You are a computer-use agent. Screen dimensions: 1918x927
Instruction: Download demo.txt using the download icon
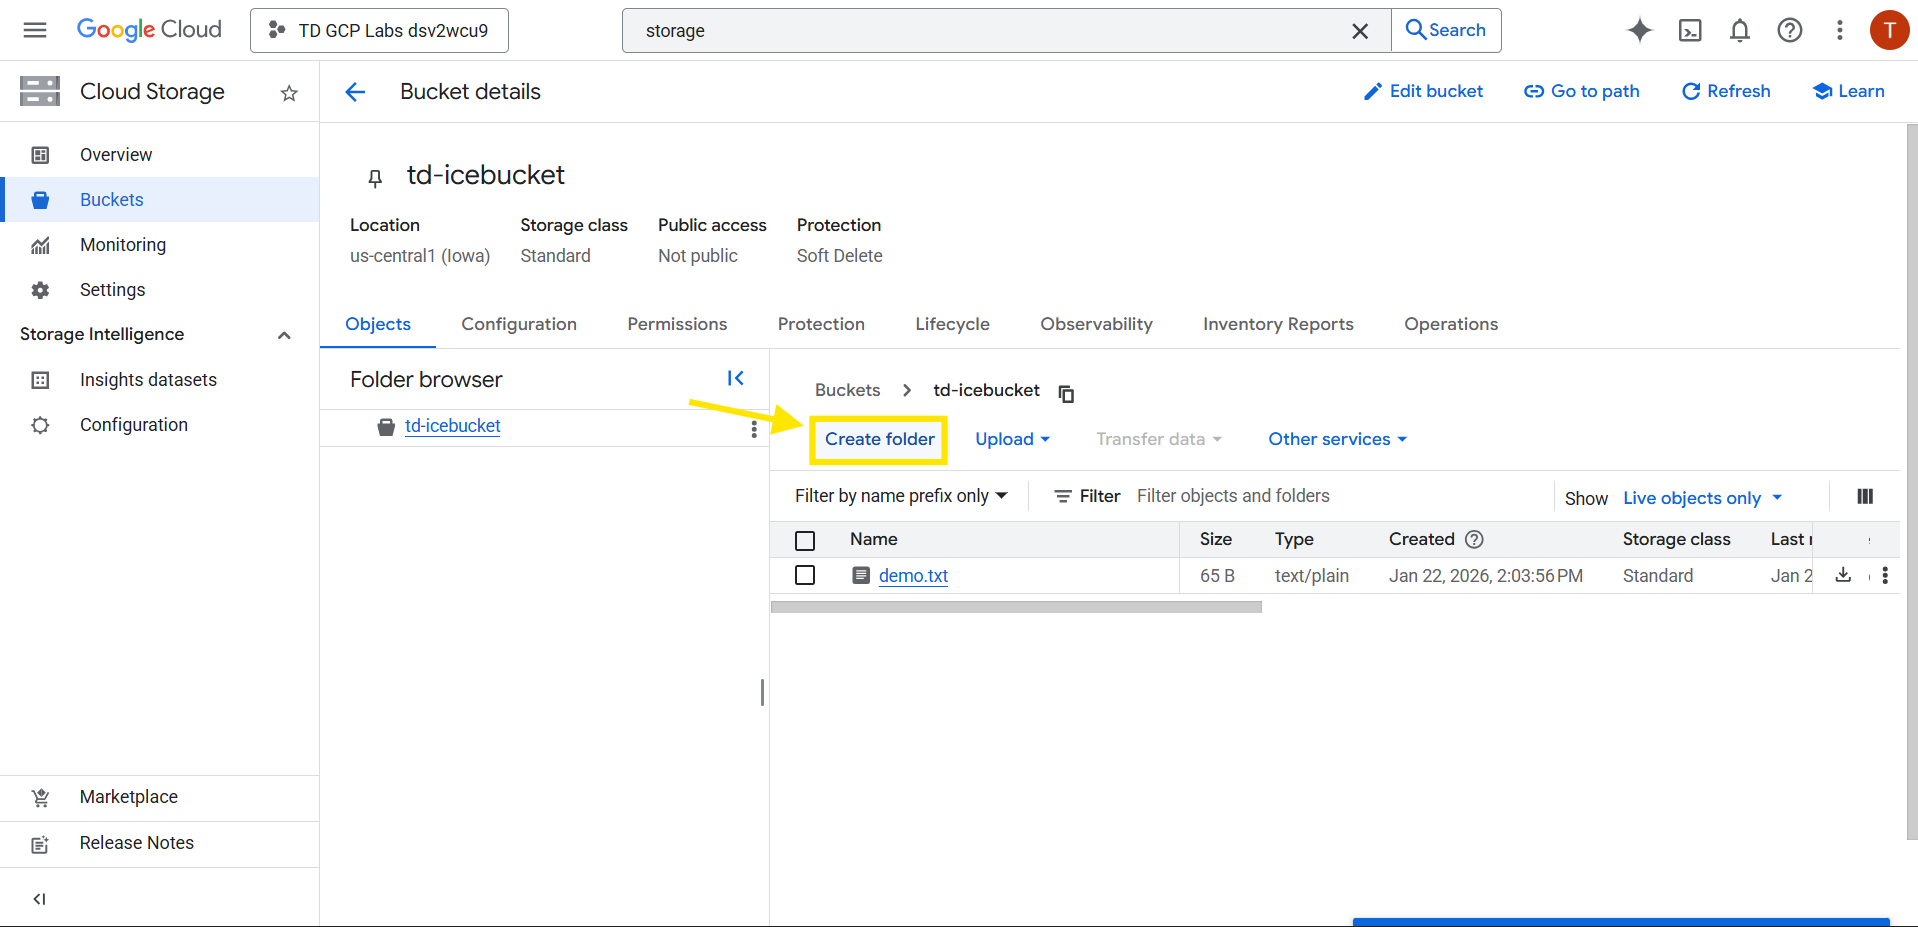1843,575
